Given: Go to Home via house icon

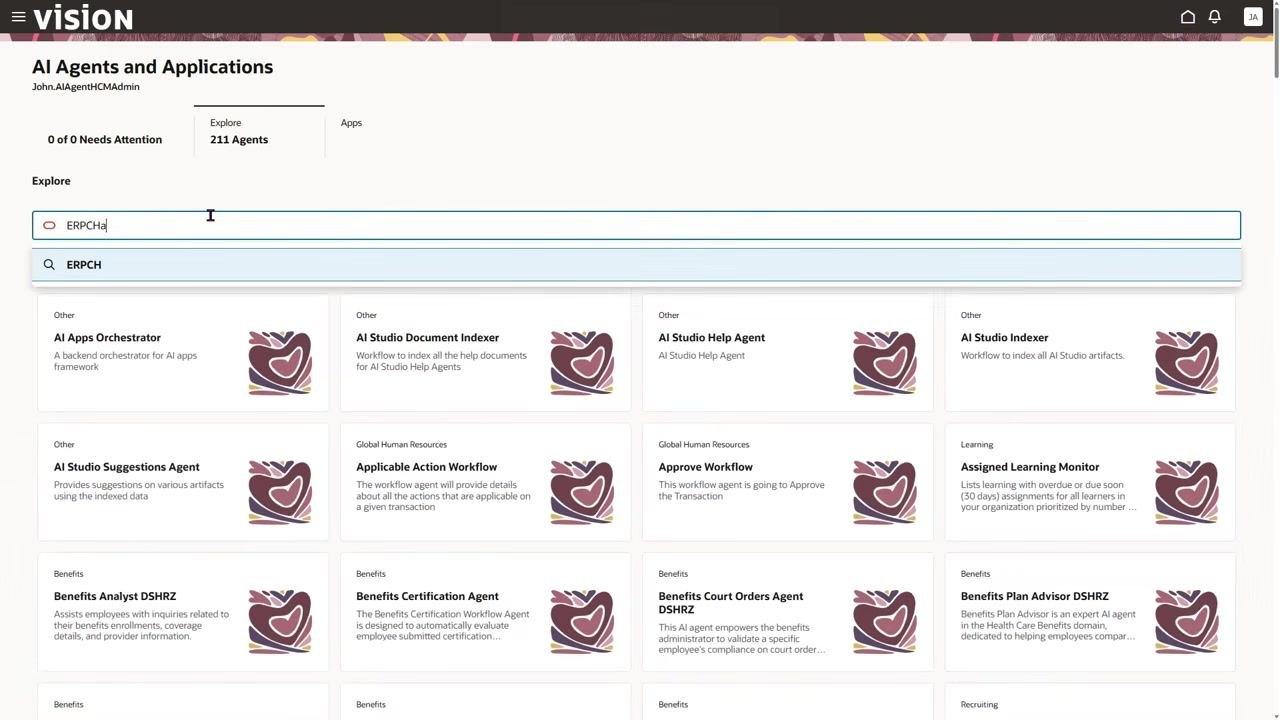Looking at the screenshot, I should [1188, 17].
